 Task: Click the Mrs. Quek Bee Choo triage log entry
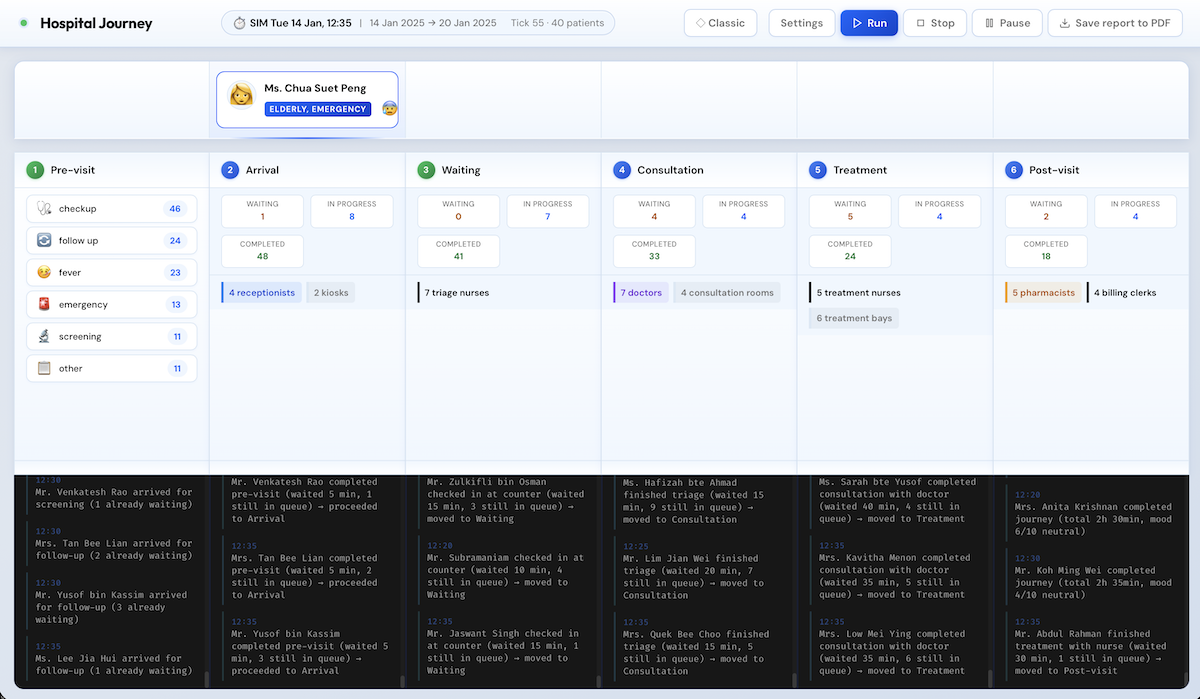point(699,646)
